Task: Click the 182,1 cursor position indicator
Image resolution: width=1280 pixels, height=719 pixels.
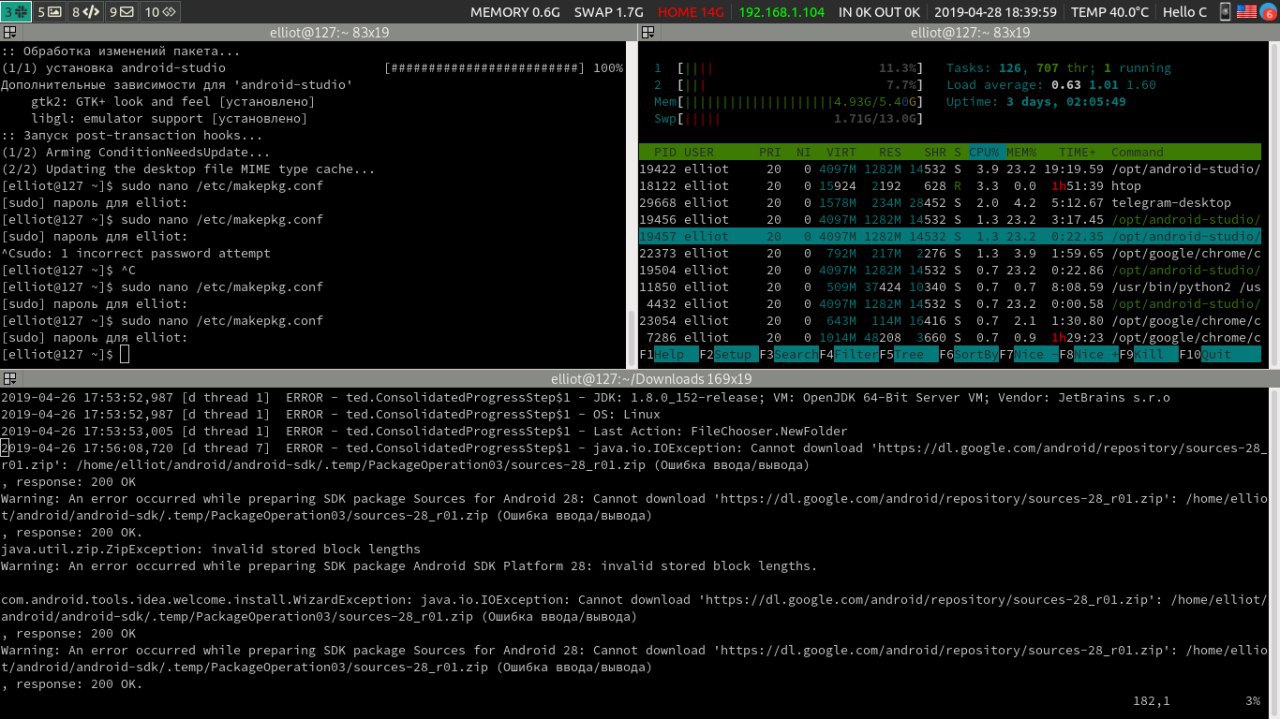Action: pyautogui.click(x=1152, y=701)
